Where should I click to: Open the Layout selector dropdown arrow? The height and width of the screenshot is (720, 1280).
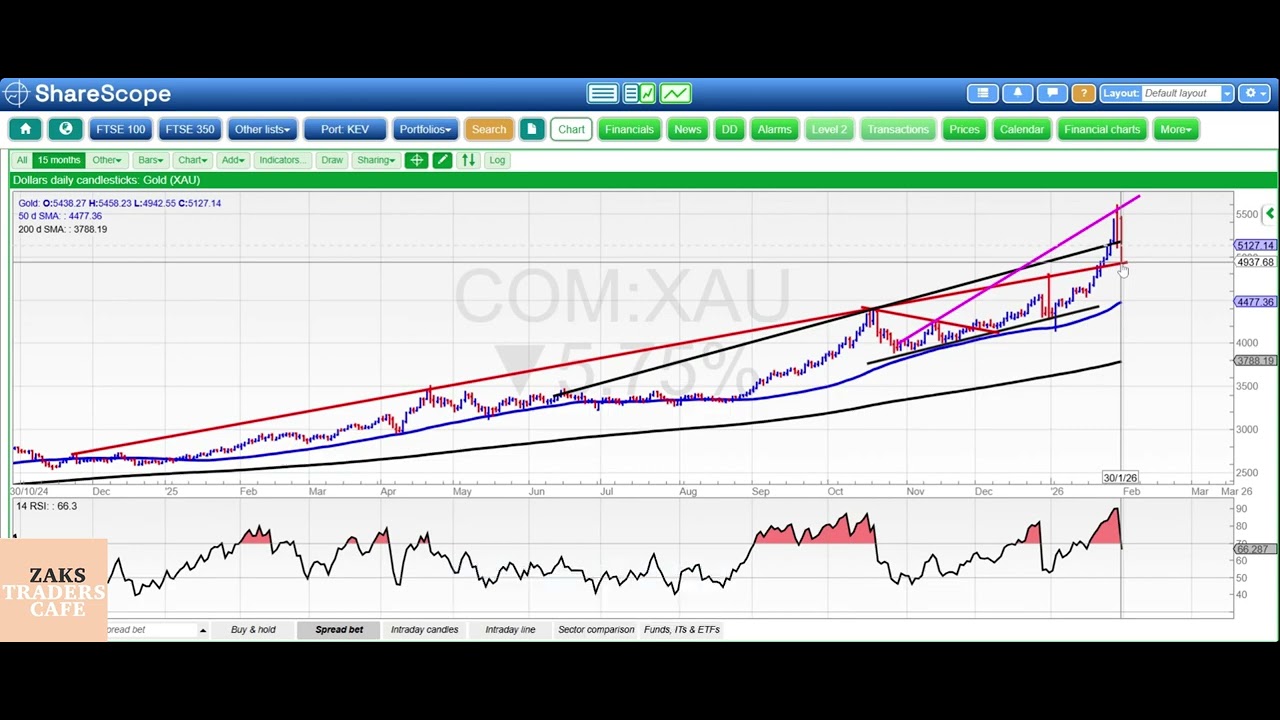(x=1227, y=93)
